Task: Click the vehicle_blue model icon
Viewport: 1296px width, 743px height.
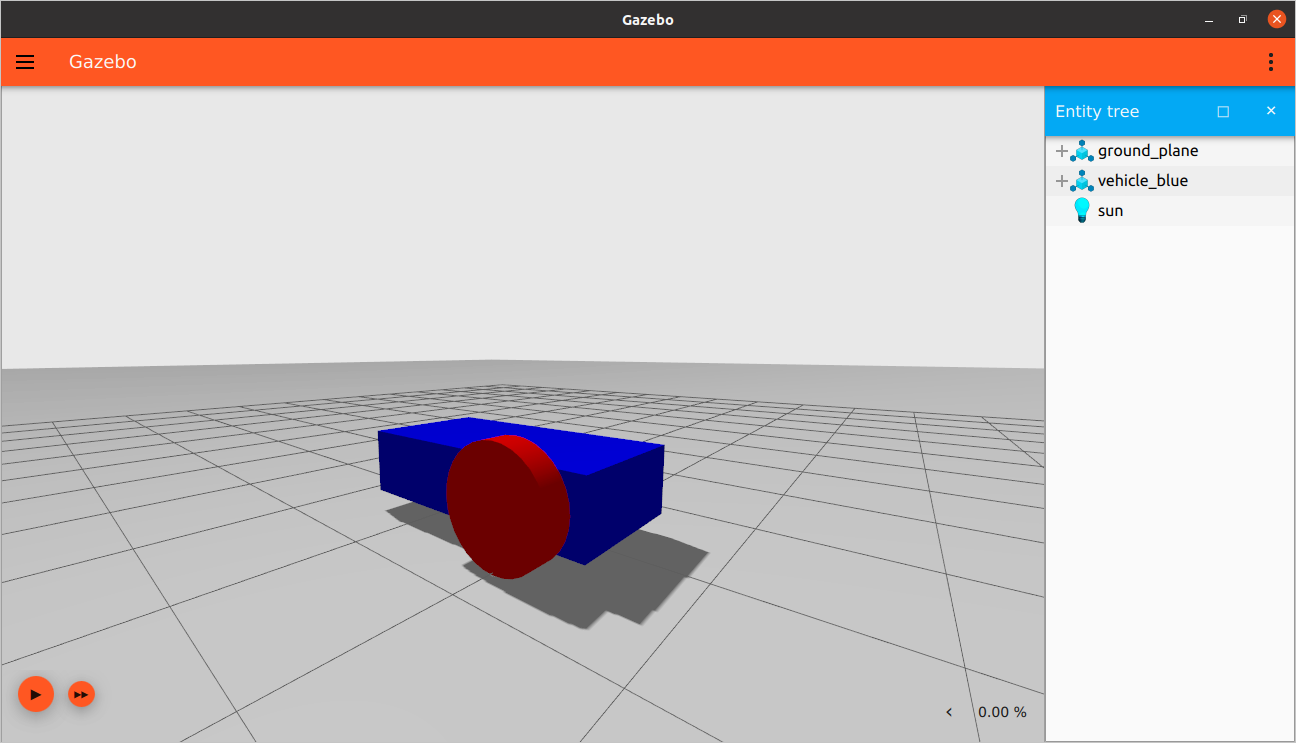Action: pyautogui.click(x=1082, y=181)
